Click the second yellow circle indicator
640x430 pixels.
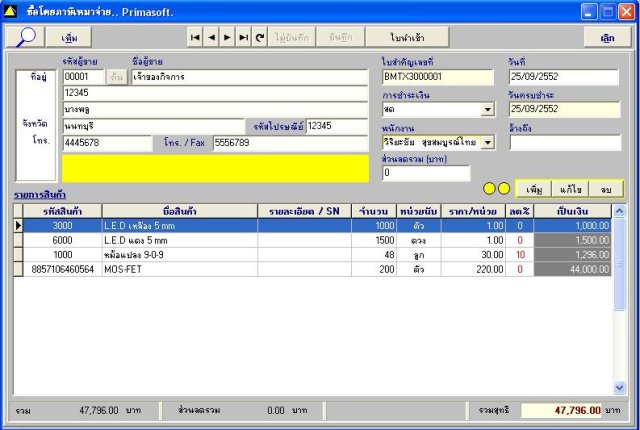(x=505, y=188)
